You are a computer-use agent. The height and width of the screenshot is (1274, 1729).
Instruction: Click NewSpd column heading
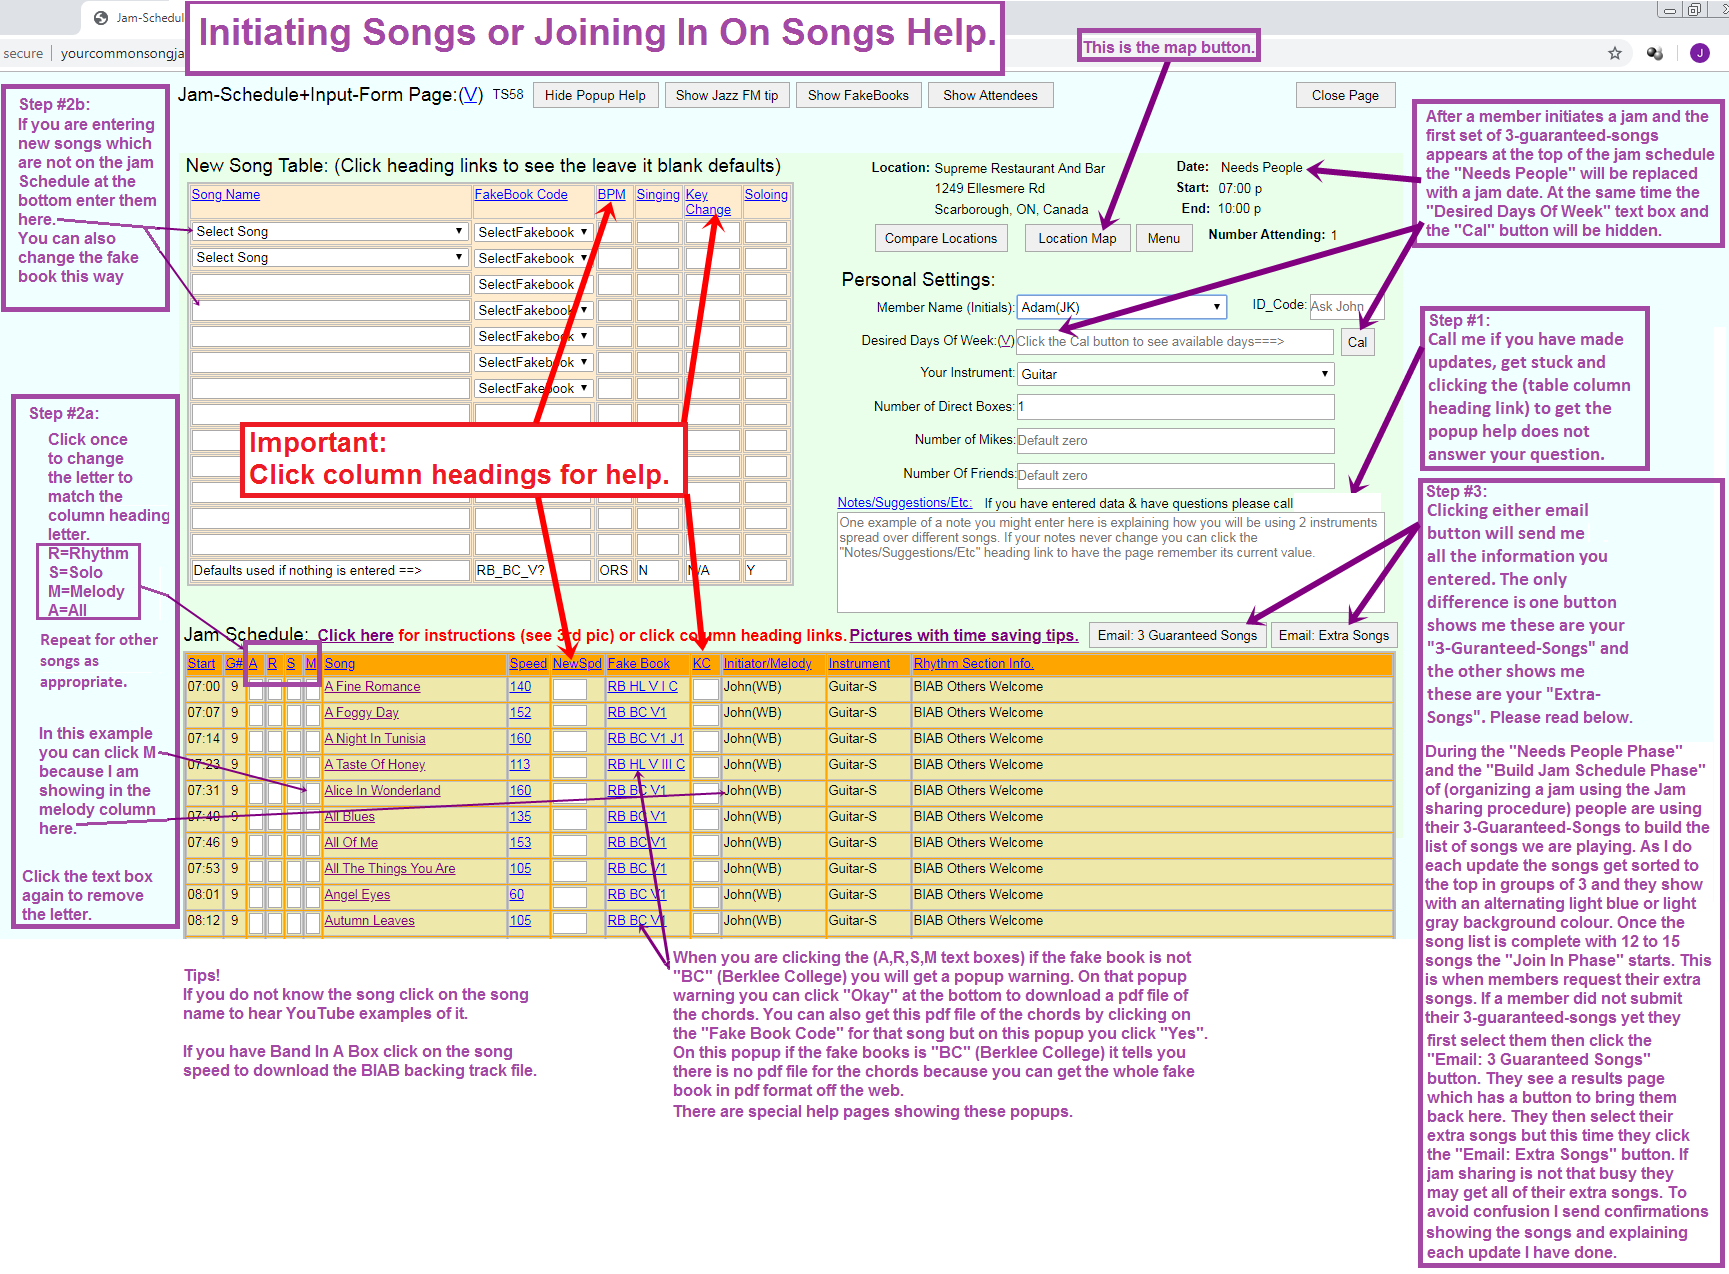[x=577, y=664]
